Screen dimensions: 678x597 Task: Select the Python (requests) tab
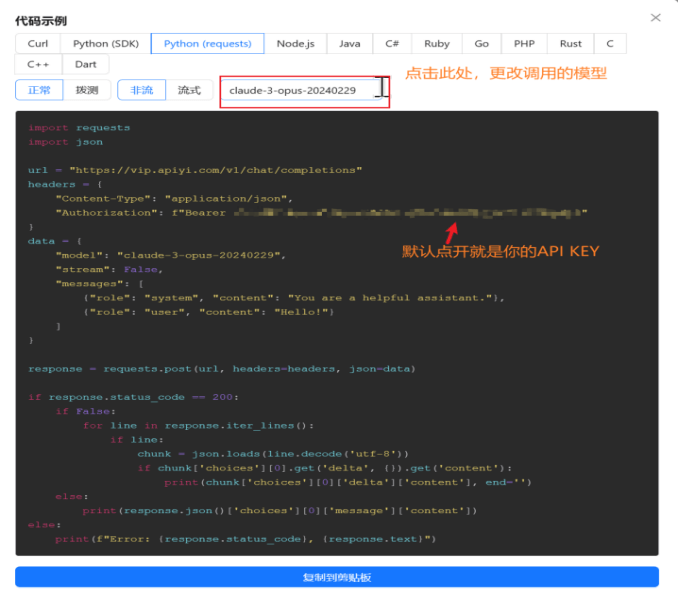(x=207, y=44)
